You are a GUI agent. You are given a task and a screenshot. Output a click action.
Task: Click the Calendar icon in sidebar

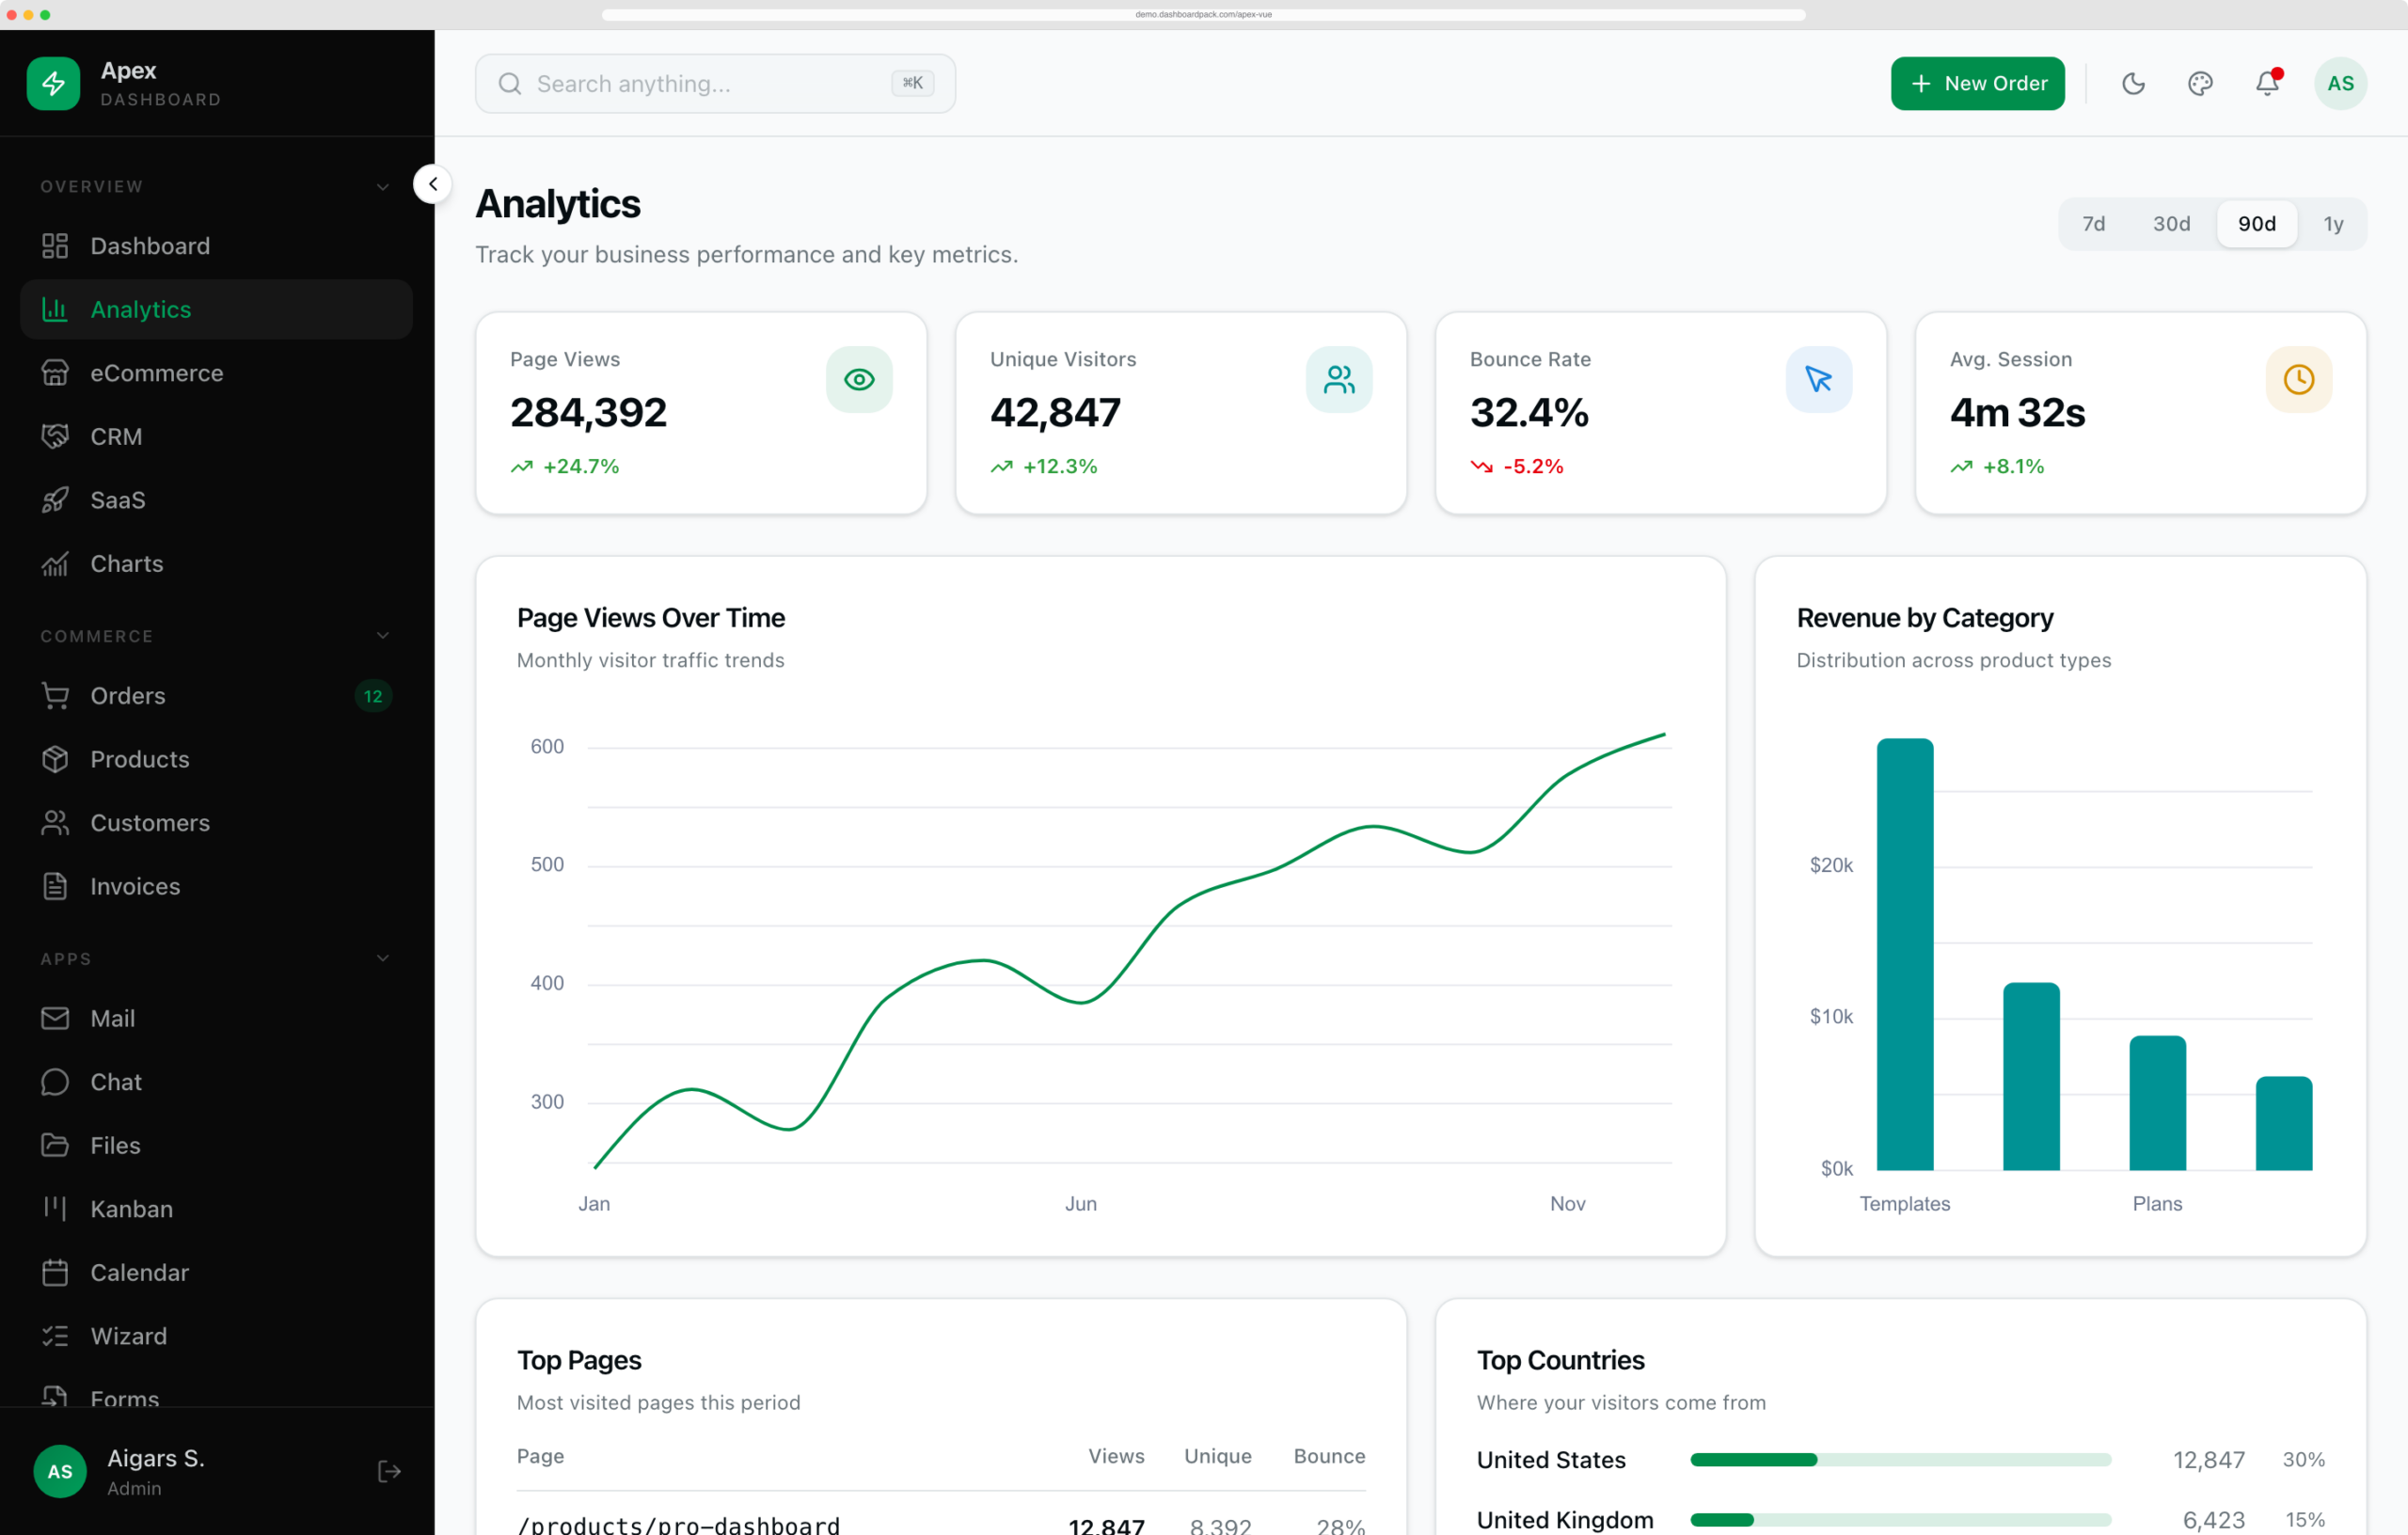(55, 1272)
